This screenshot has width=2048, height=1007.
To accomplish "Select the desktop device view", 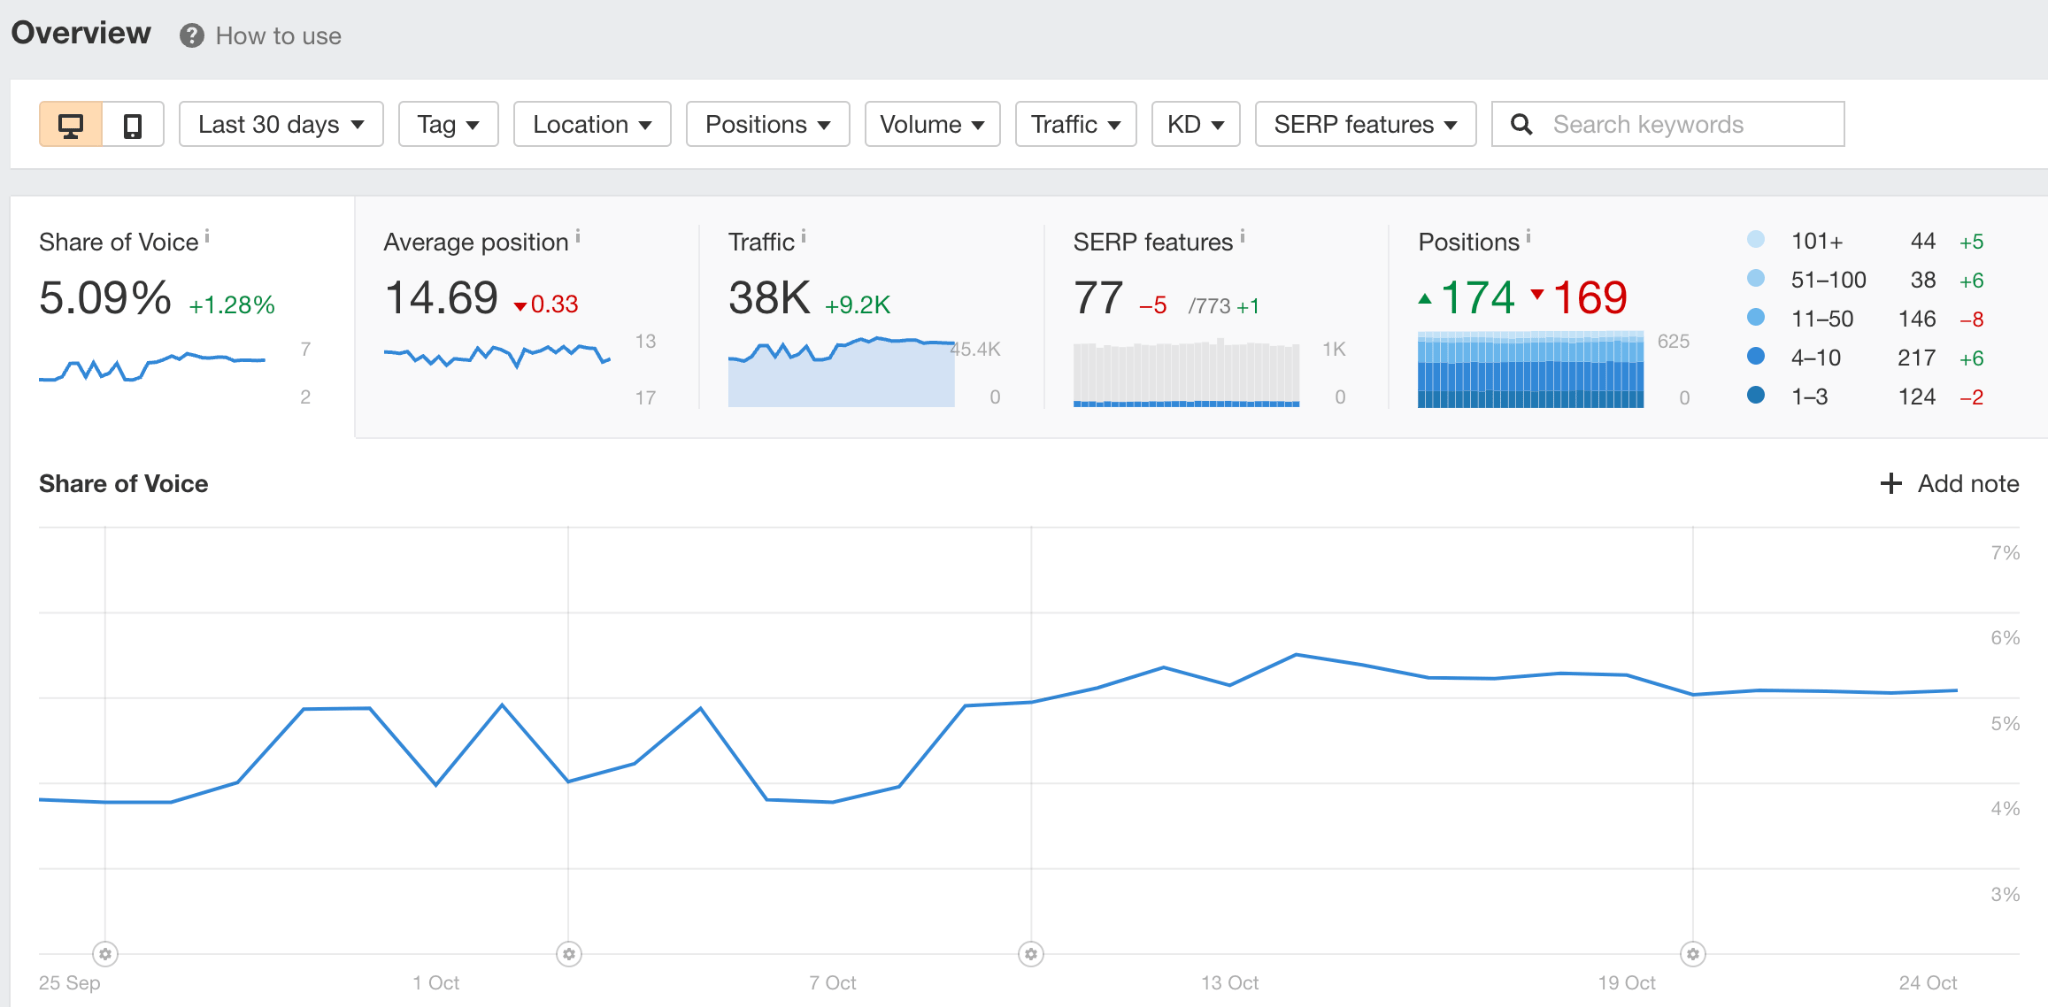I will click(69, 124).
